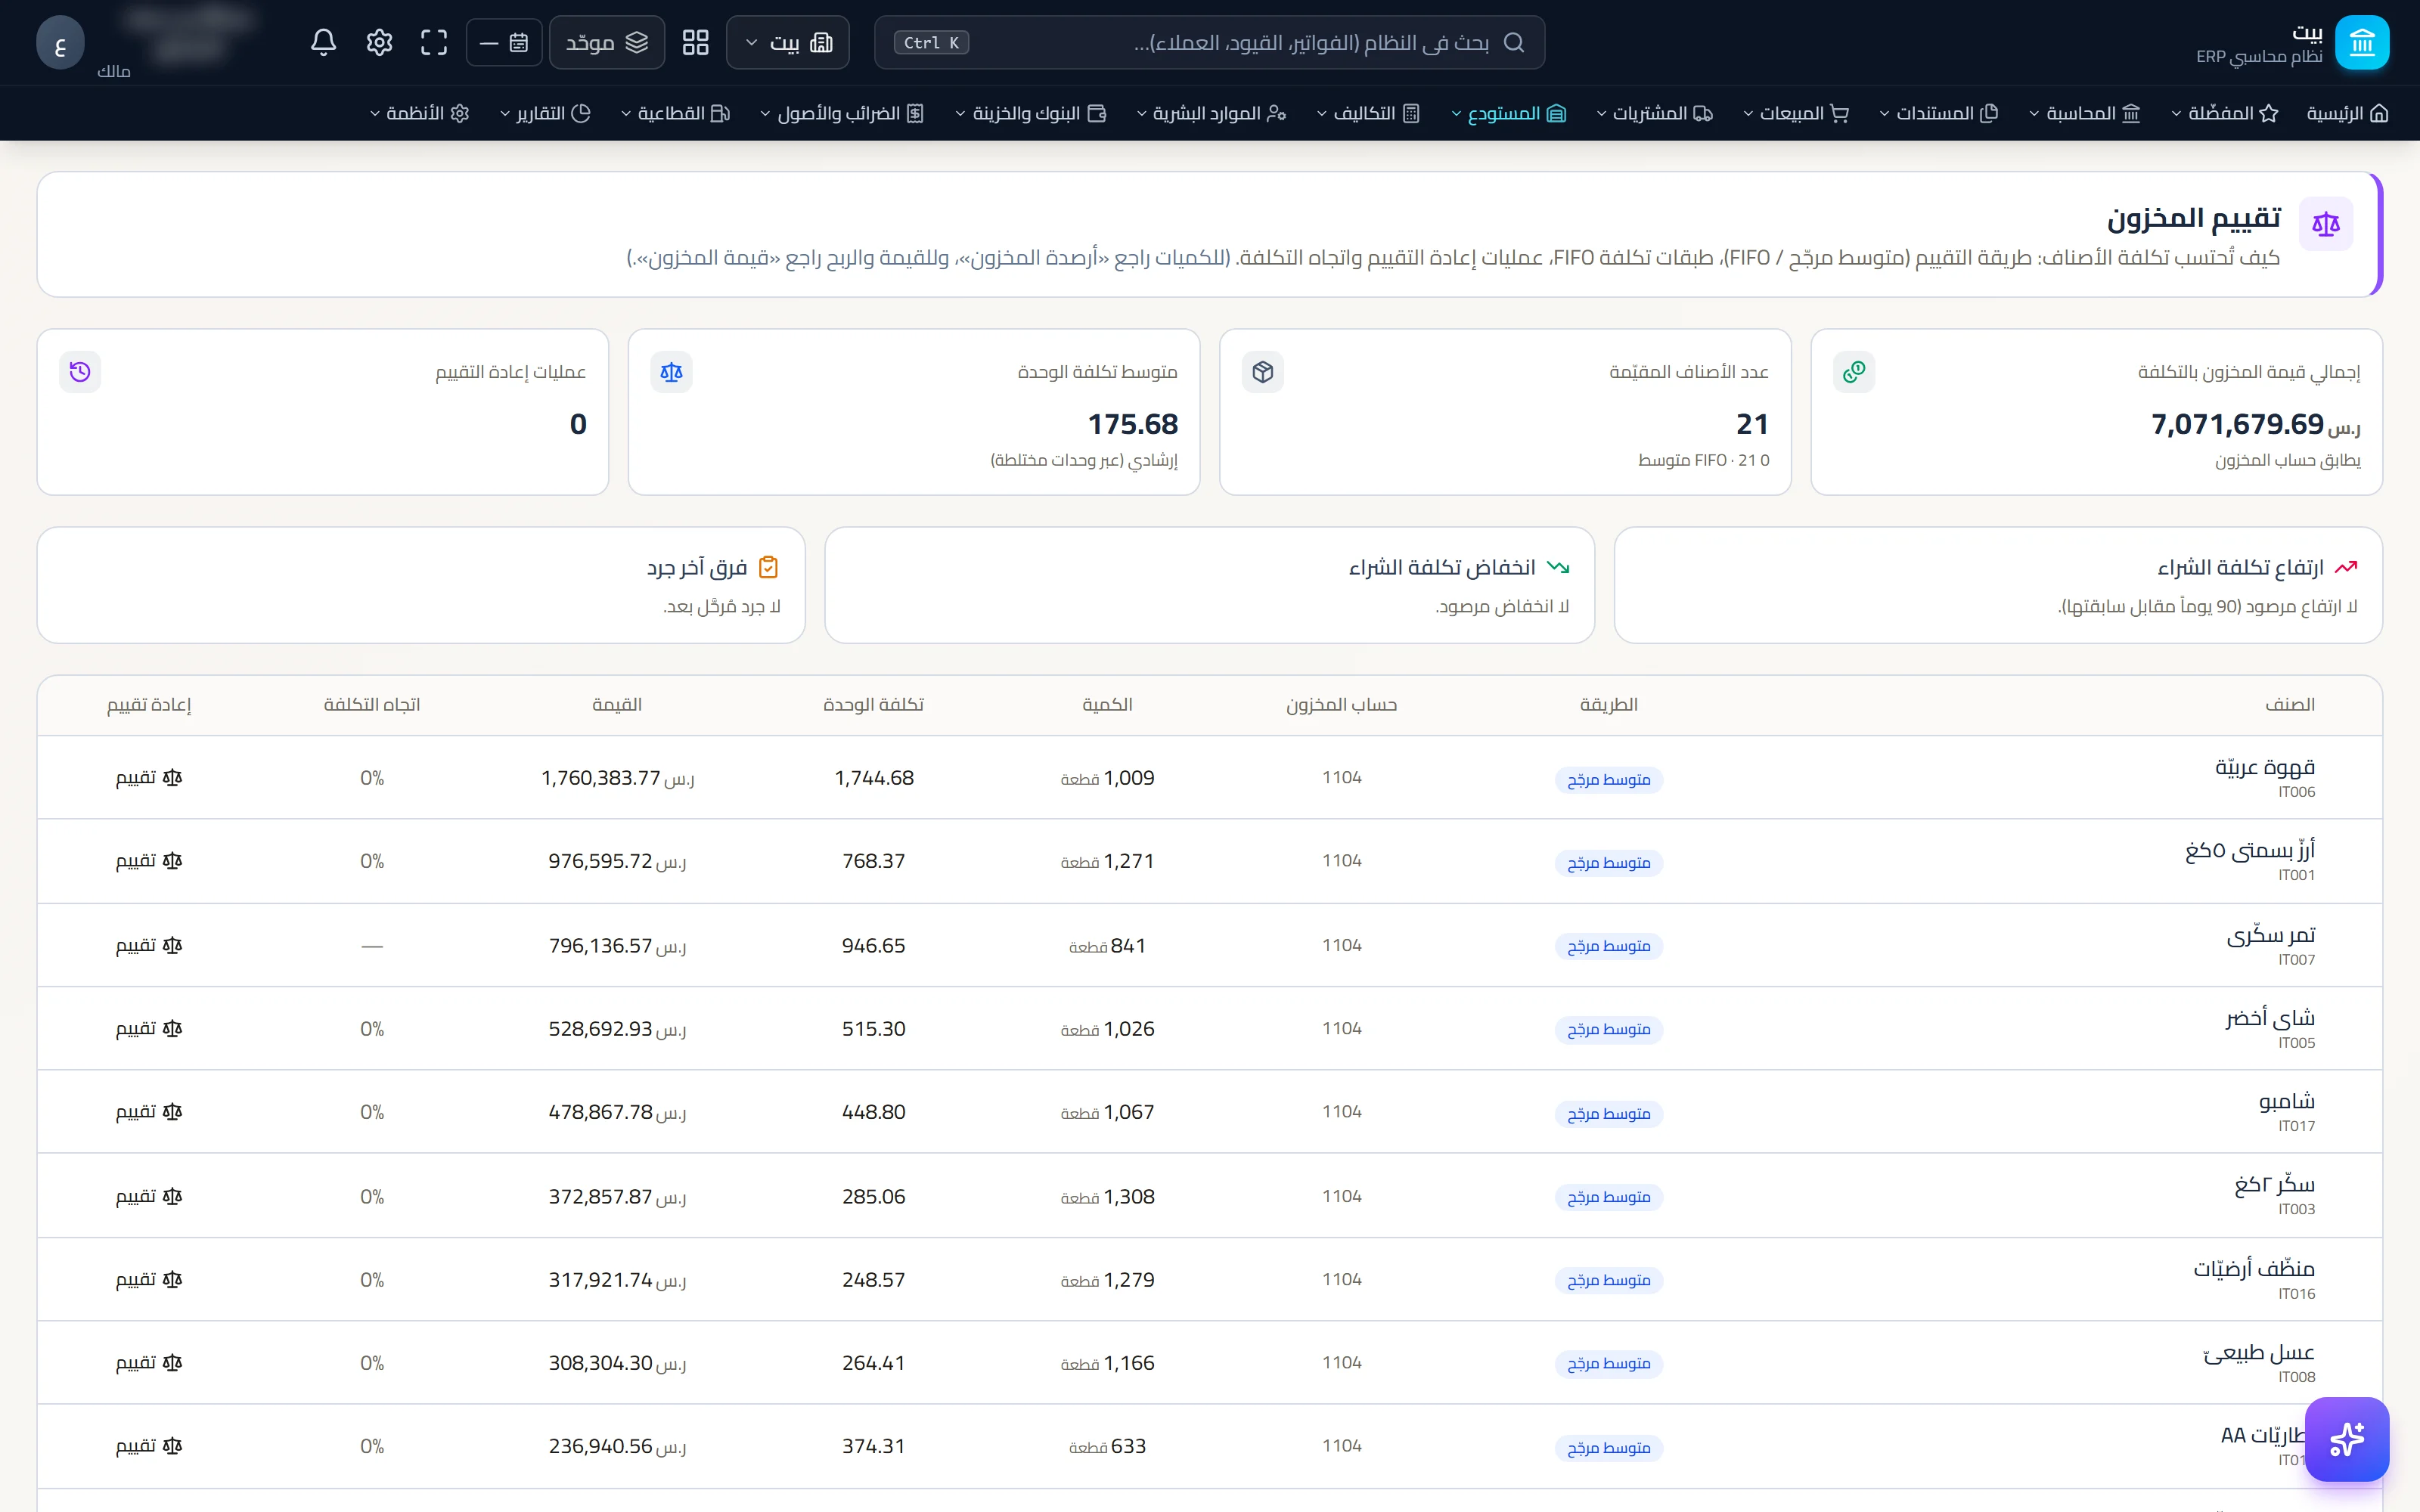Expand الضرائب والأصول taxes menu
This screenshot has height=1512, width=2420.
tap(842, 113)
